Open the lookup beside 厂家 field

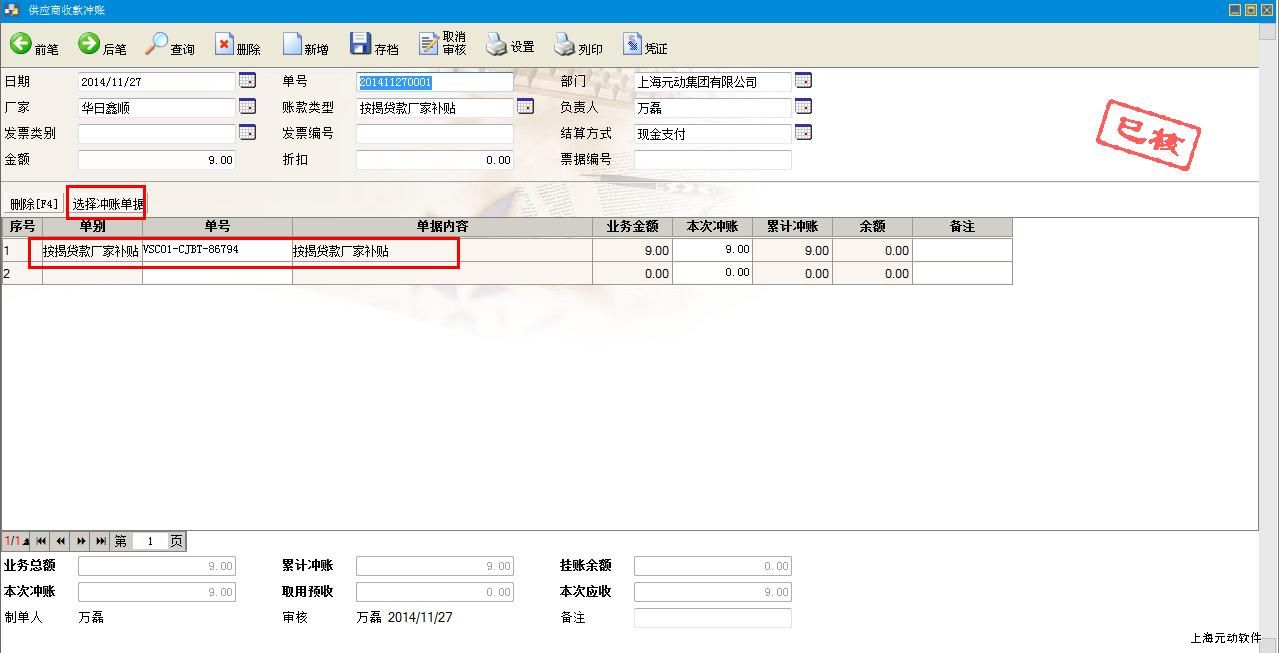tap(247, 107)
